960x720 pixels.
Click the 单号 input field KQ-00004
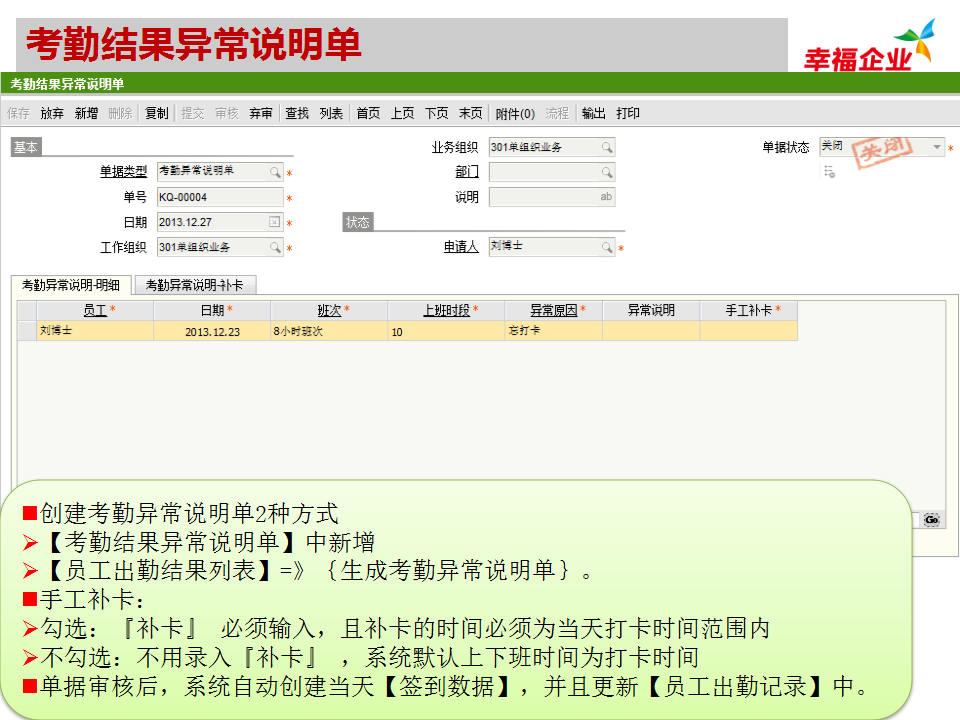pos(212,197)
